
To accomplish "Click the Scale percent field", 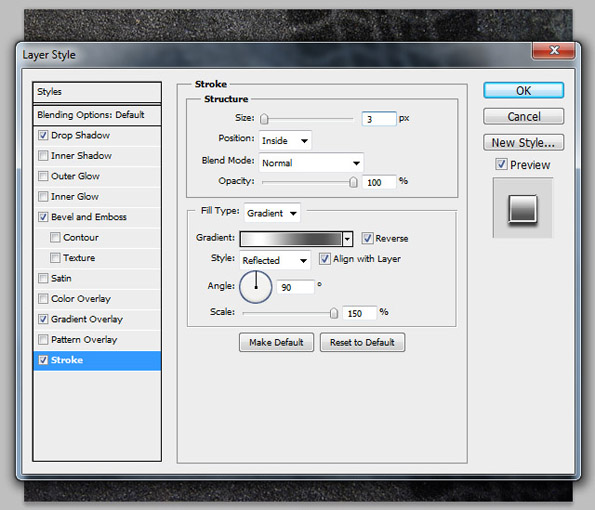I will [359, 313].
